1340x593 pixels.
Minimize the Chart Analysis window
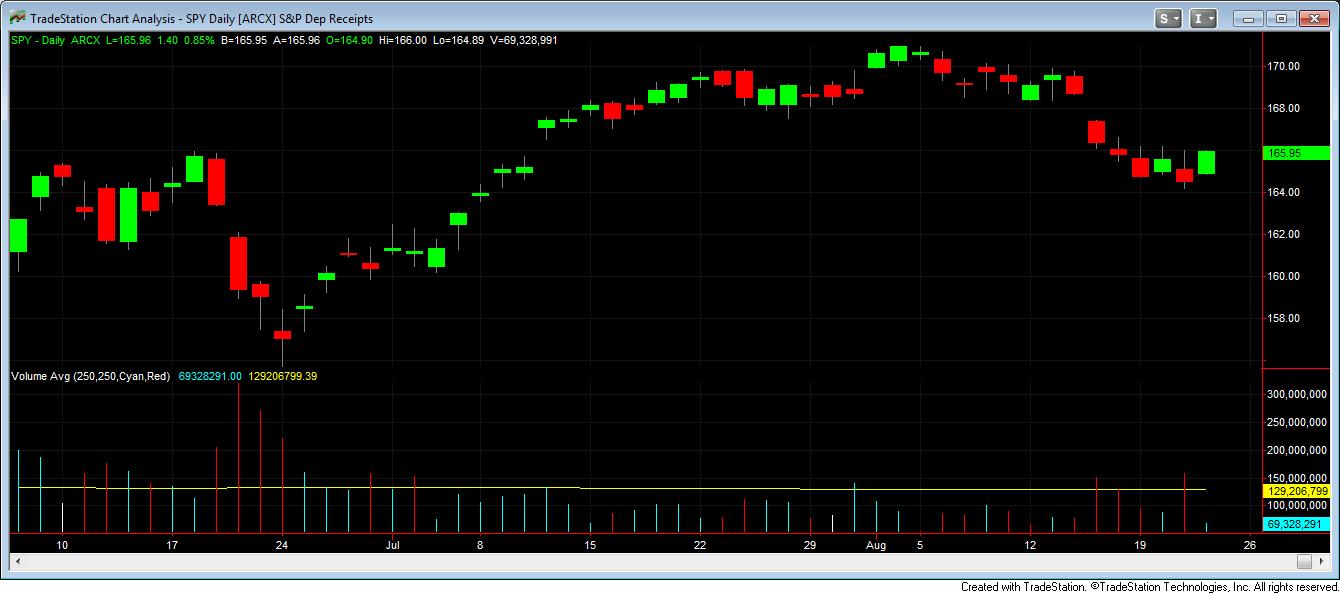pos(1248,18)
